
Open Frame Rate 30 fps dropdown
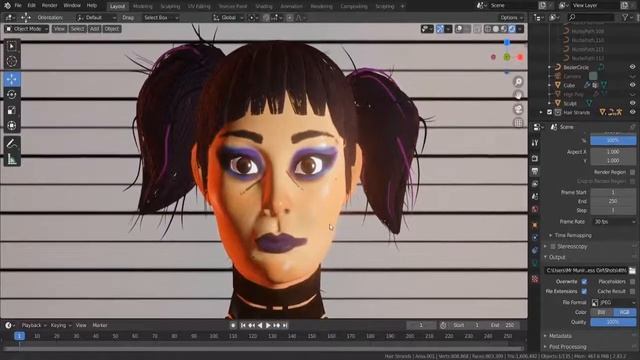tap(613, 222)
